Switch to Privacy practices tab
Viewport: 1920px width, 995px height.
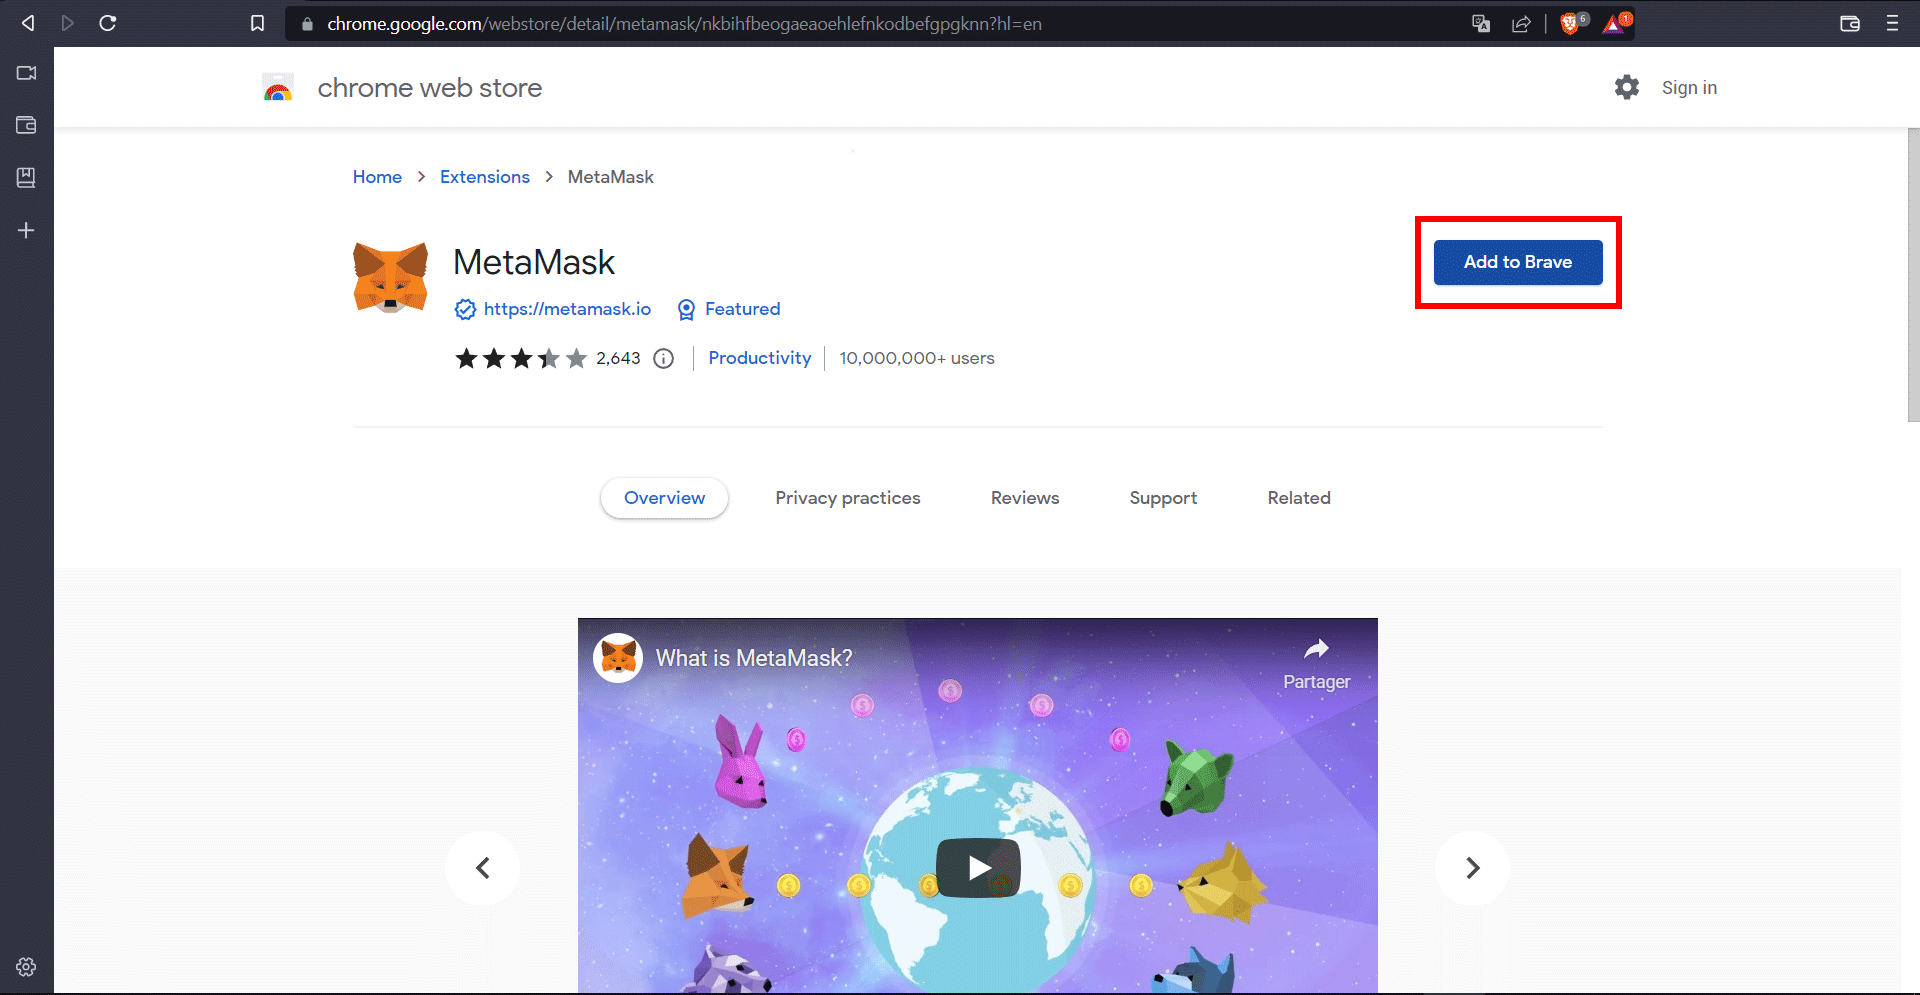[x=848, y=498]
